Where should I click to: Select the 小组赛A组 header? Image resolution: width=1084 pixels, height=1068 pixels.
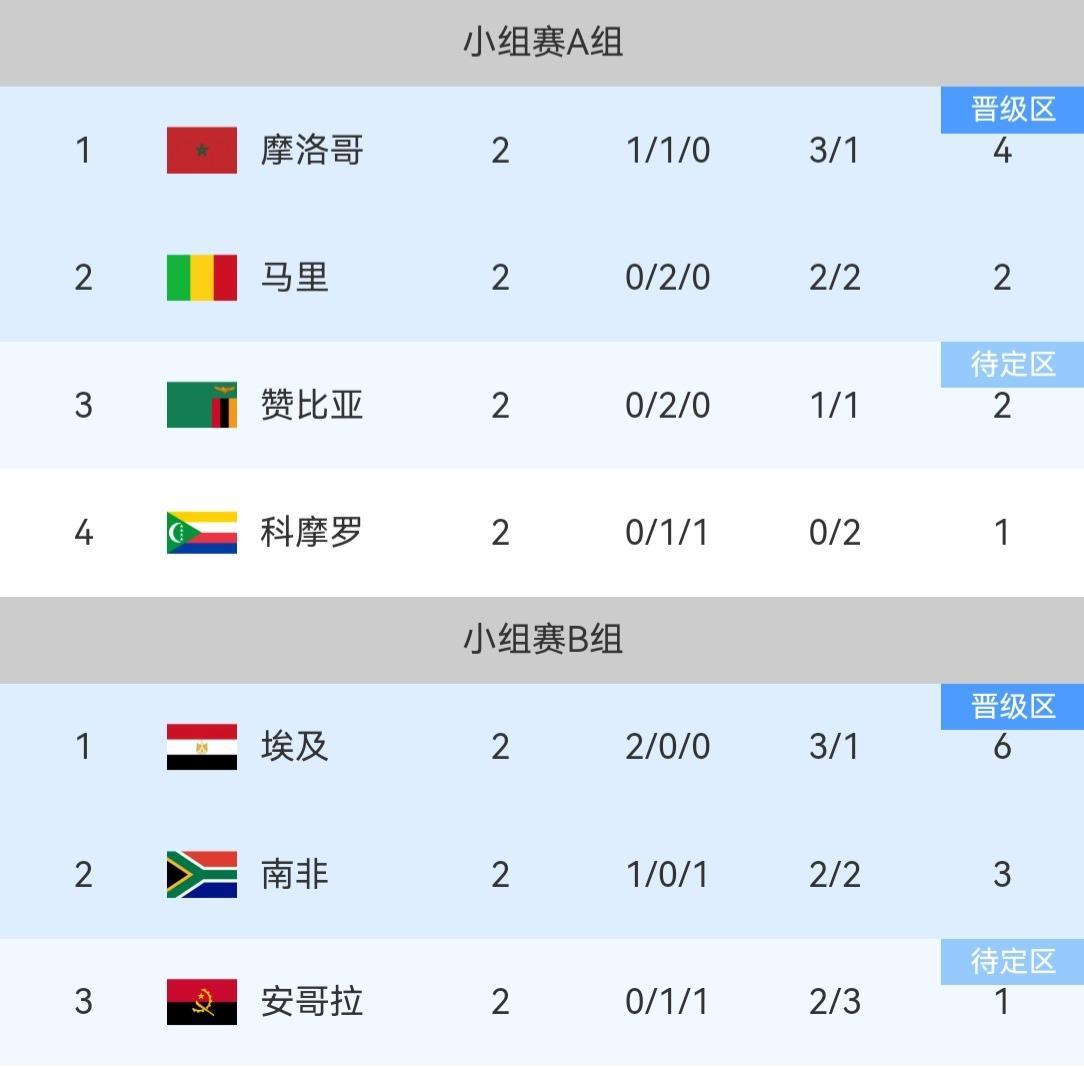coord(542,43)
